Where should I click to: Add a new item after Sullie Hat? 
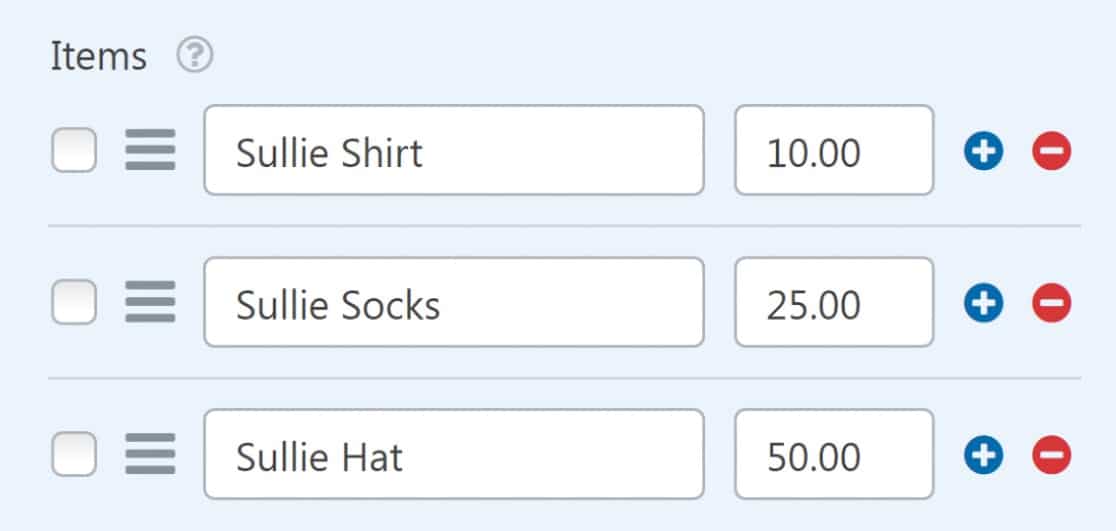click(983, 456)
